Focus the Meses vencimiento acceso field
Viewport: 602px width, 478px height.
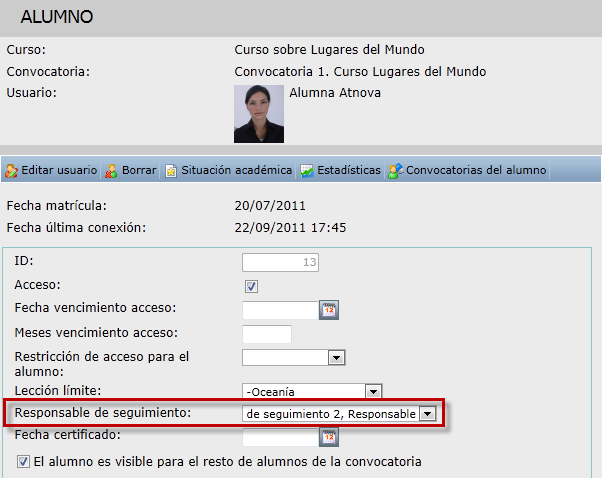[267, 334]
